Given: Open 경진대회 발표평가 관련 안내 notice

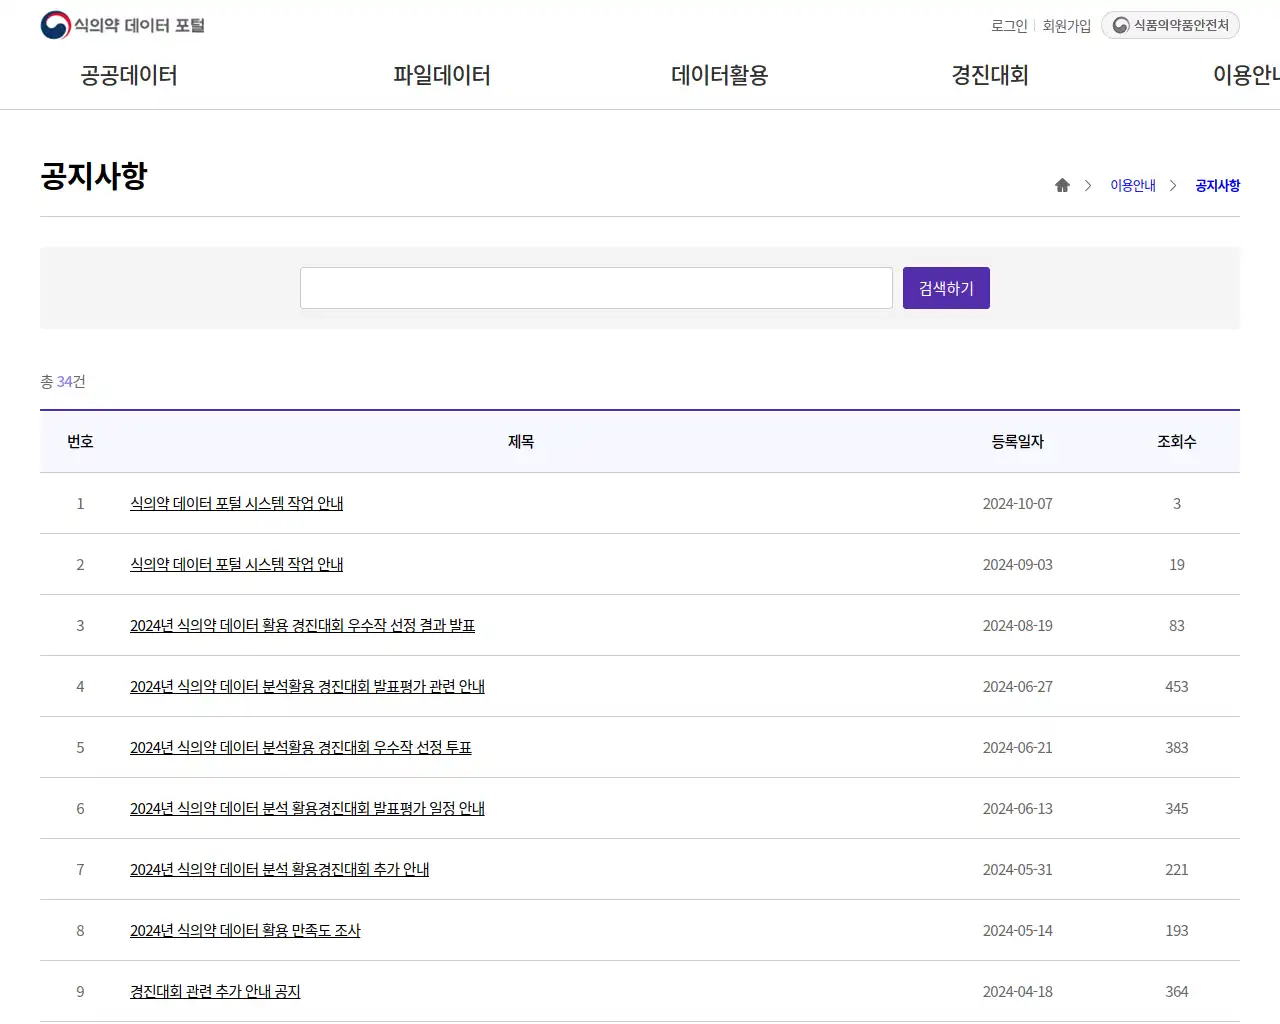Looking at the screenshot, I should pyautogui.click(x=307, y=686).
